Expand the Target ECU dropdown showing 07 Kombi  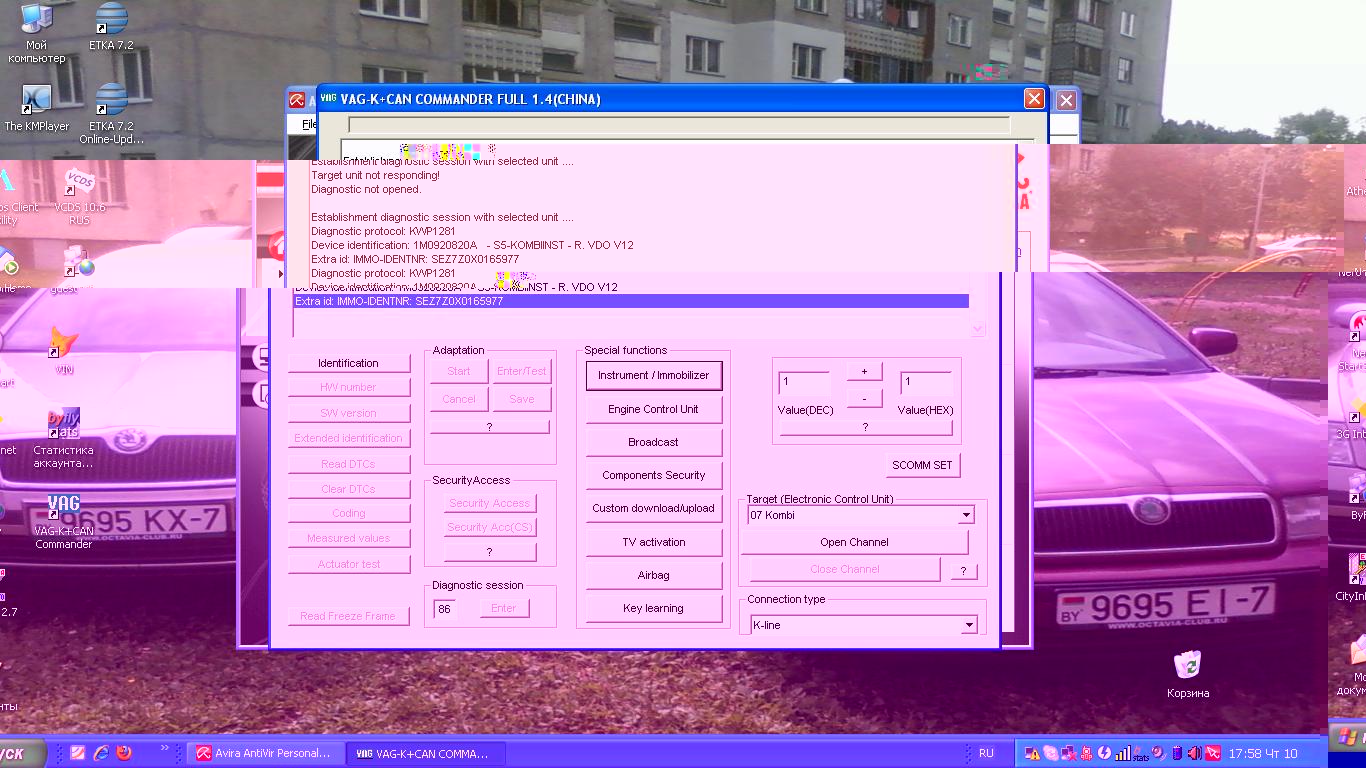pyautogui.click(x=965, y=515)
